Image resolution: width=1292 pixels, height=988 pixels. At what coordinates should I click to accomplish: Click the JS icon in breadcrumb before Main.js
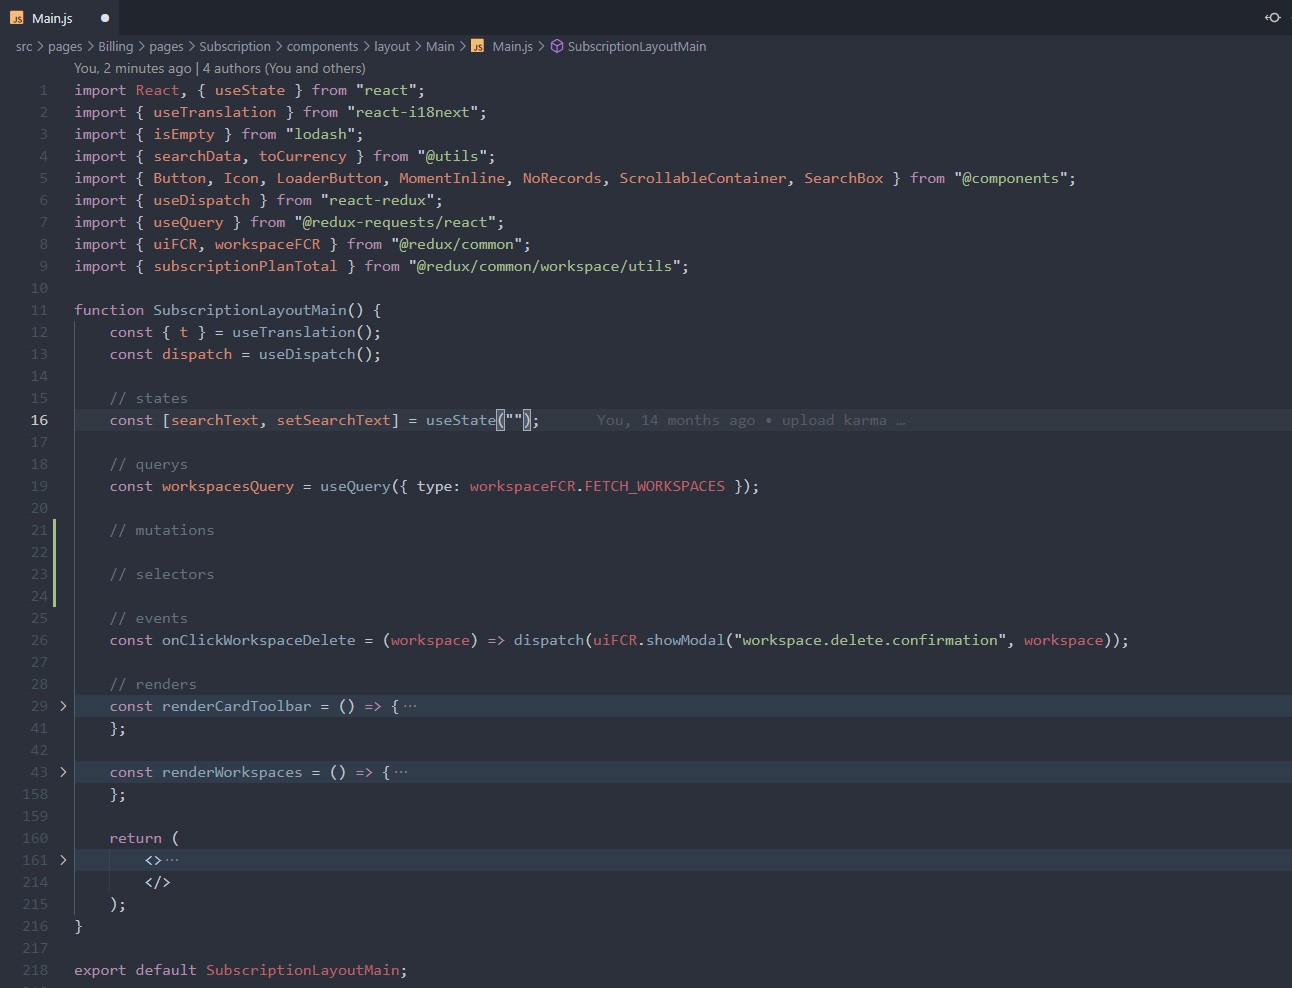pos(478,46)
